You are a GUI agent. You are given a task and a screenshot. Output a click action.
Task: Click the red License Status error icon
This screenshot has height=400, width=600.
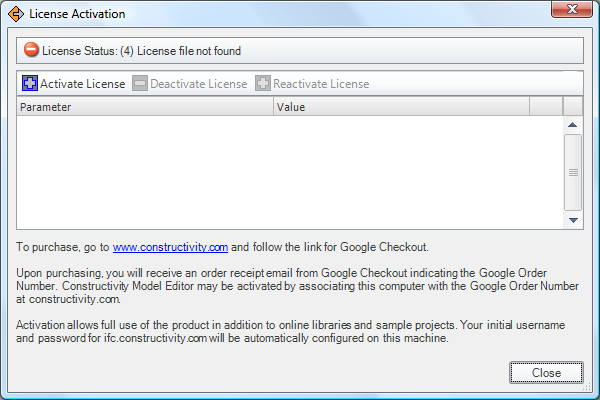click(x=31, y=50)
